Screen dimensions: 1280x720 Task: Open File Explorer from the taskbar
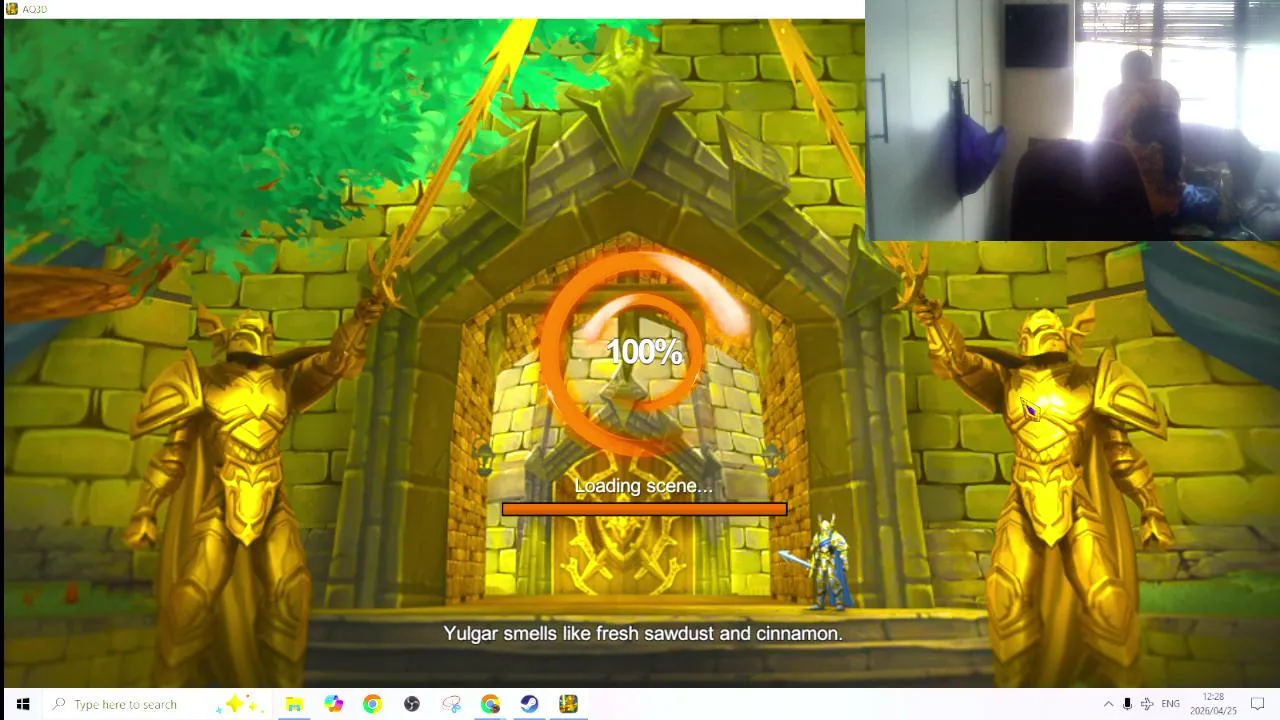click(294, 704)
